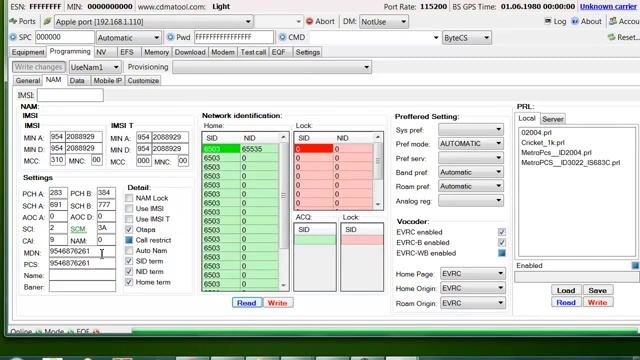The height and width of the screenshot is (360, 640).
Task: Open the Download tab
Action: click(x=190, y=52)
